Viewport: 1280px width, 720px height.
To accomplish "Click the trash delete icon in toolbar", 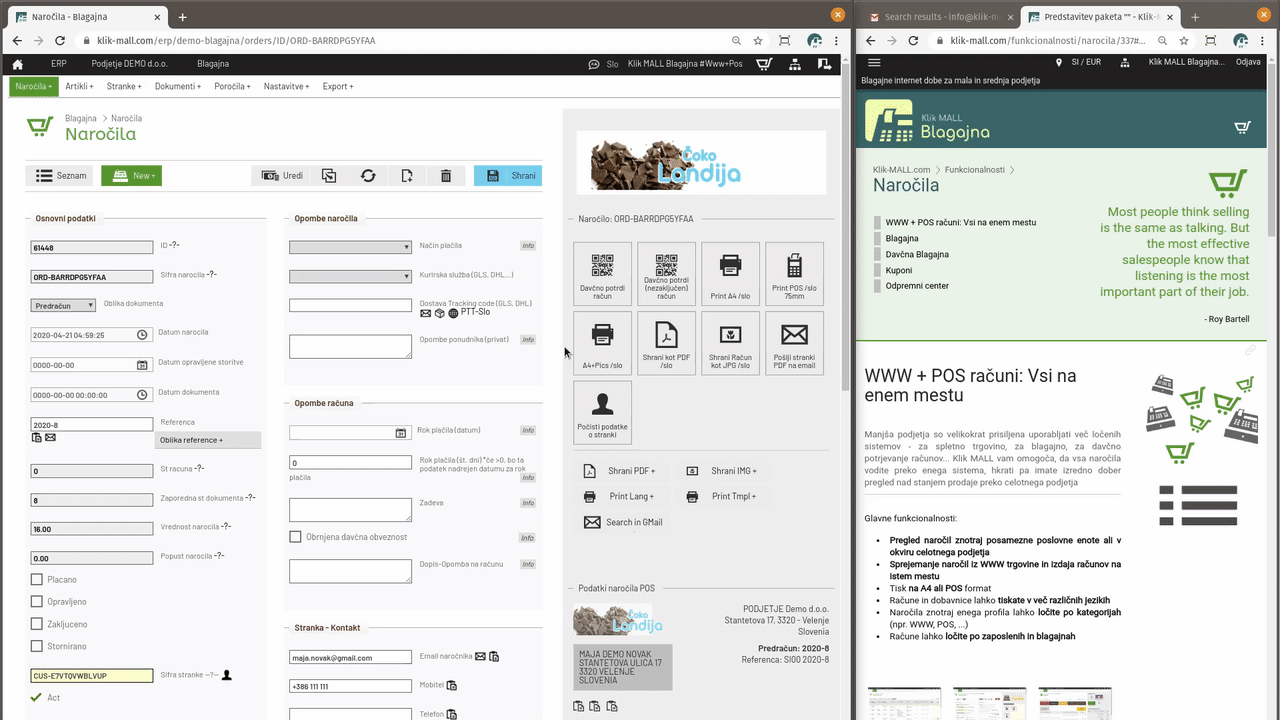I will [446, 176].
